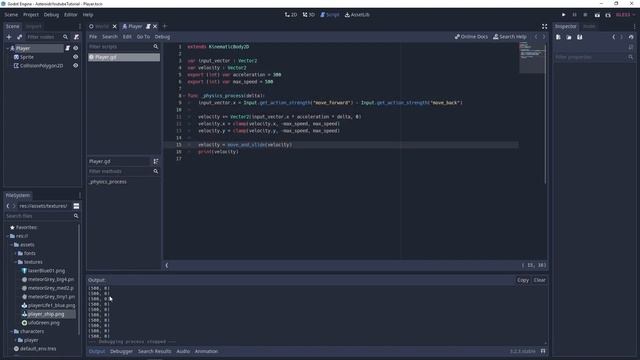Viewport: 640px width, 360px height.
Task: Switch to 3D workspace
Action: point(309,15)
